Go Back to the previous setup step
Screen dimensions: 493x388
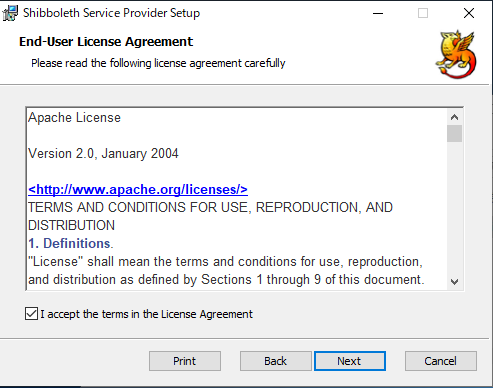pos(276,361)
